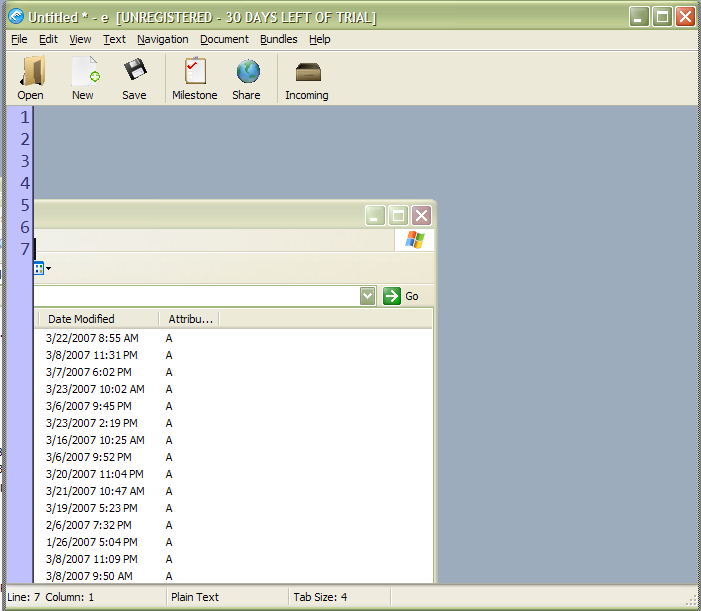The height and width of the screenshot is (611, 701).
Task: Open the Incoming tray icon
Action: click(x=308, y=72)
